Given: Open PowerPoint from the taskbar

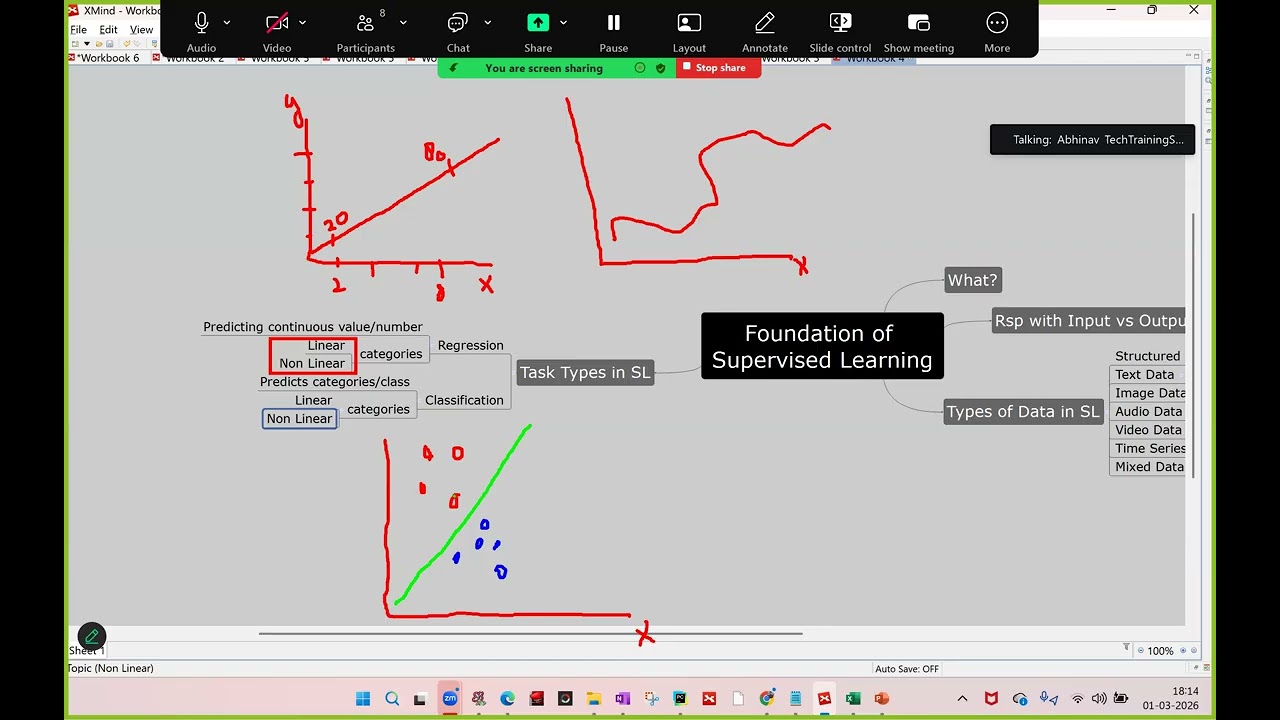Looking at the screenshot, I should point(882,699).
